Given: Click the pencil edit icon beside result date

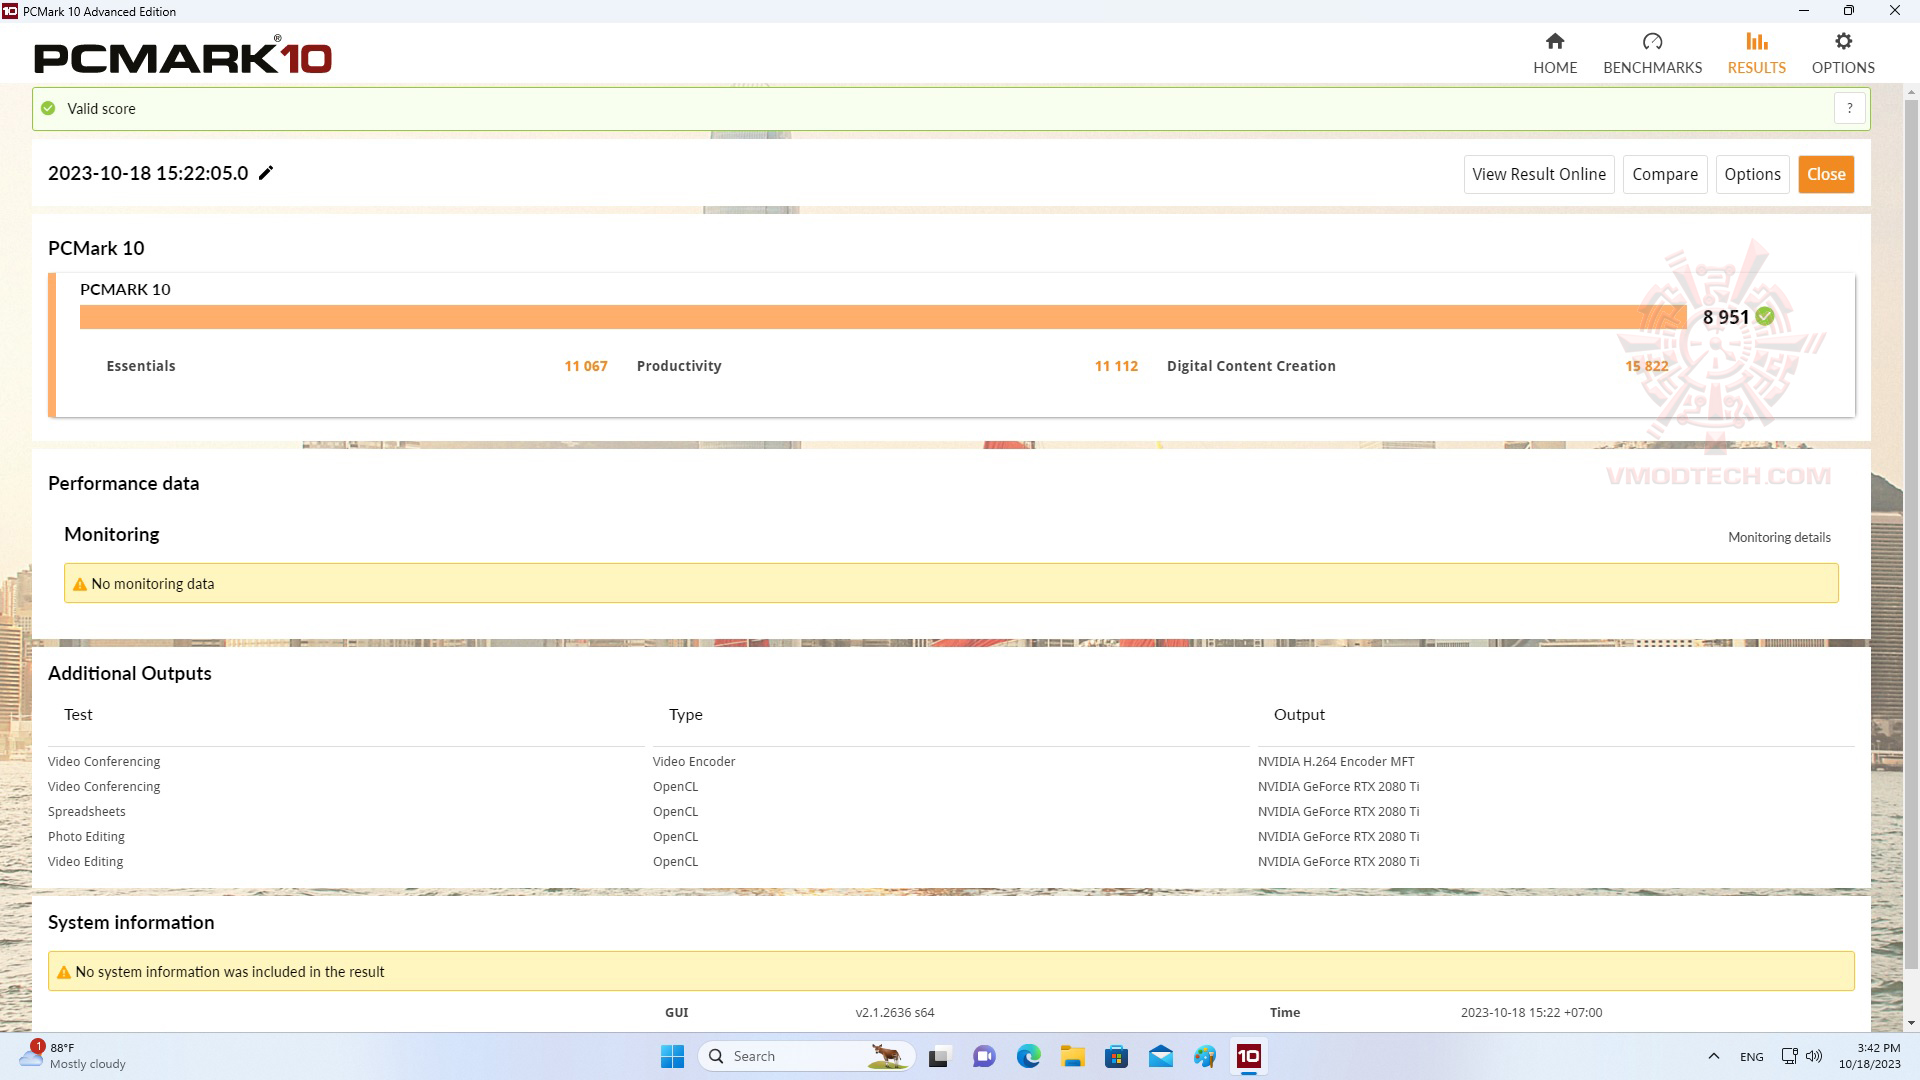Looking at the screenshot, I should point(266,173).
